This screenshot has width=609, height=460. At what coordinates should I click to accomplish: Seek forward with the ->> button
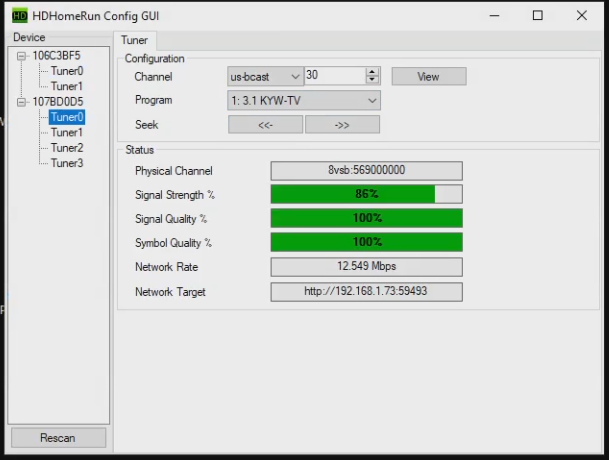pyautogui.click(x=342, y=125)
